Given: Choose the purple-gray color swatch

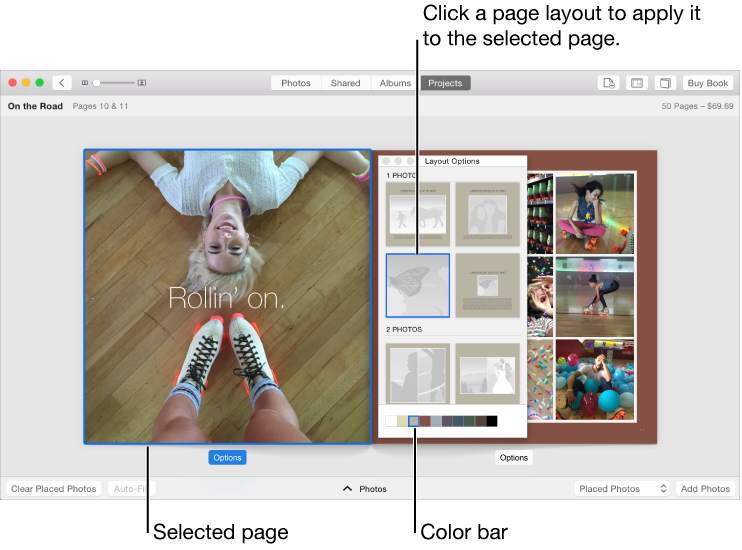Looking at the screenshot, I should pyautogui.click(x=447, y=421).
